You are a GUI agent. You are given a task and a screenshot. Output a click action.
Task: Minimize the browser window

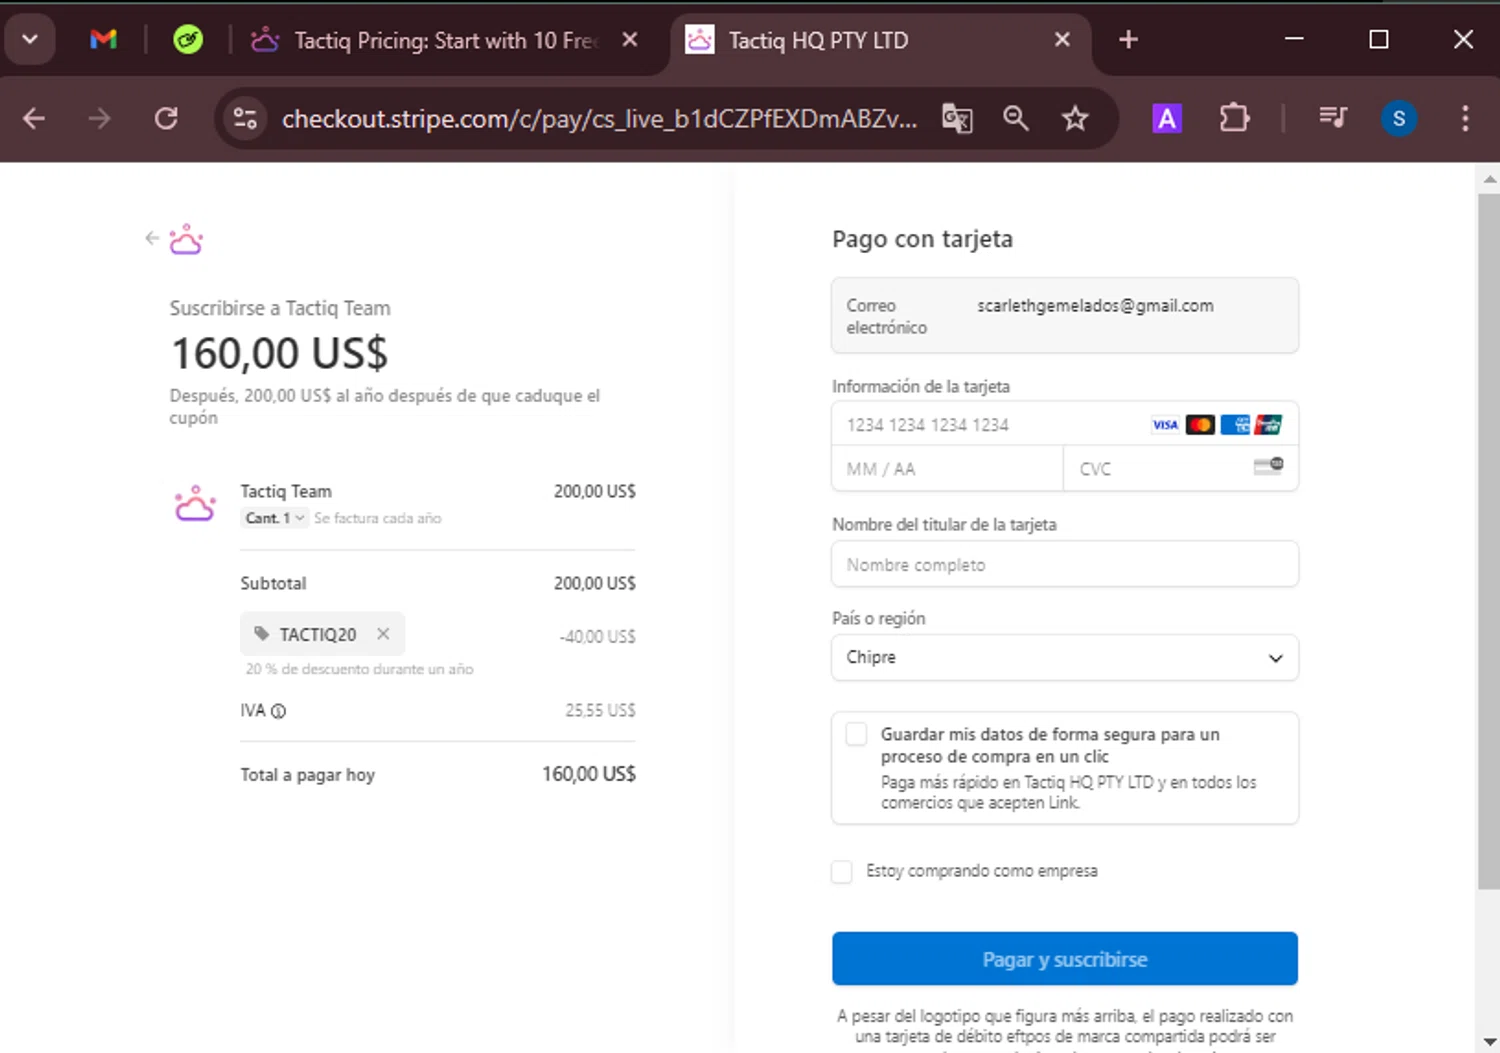1294,40
